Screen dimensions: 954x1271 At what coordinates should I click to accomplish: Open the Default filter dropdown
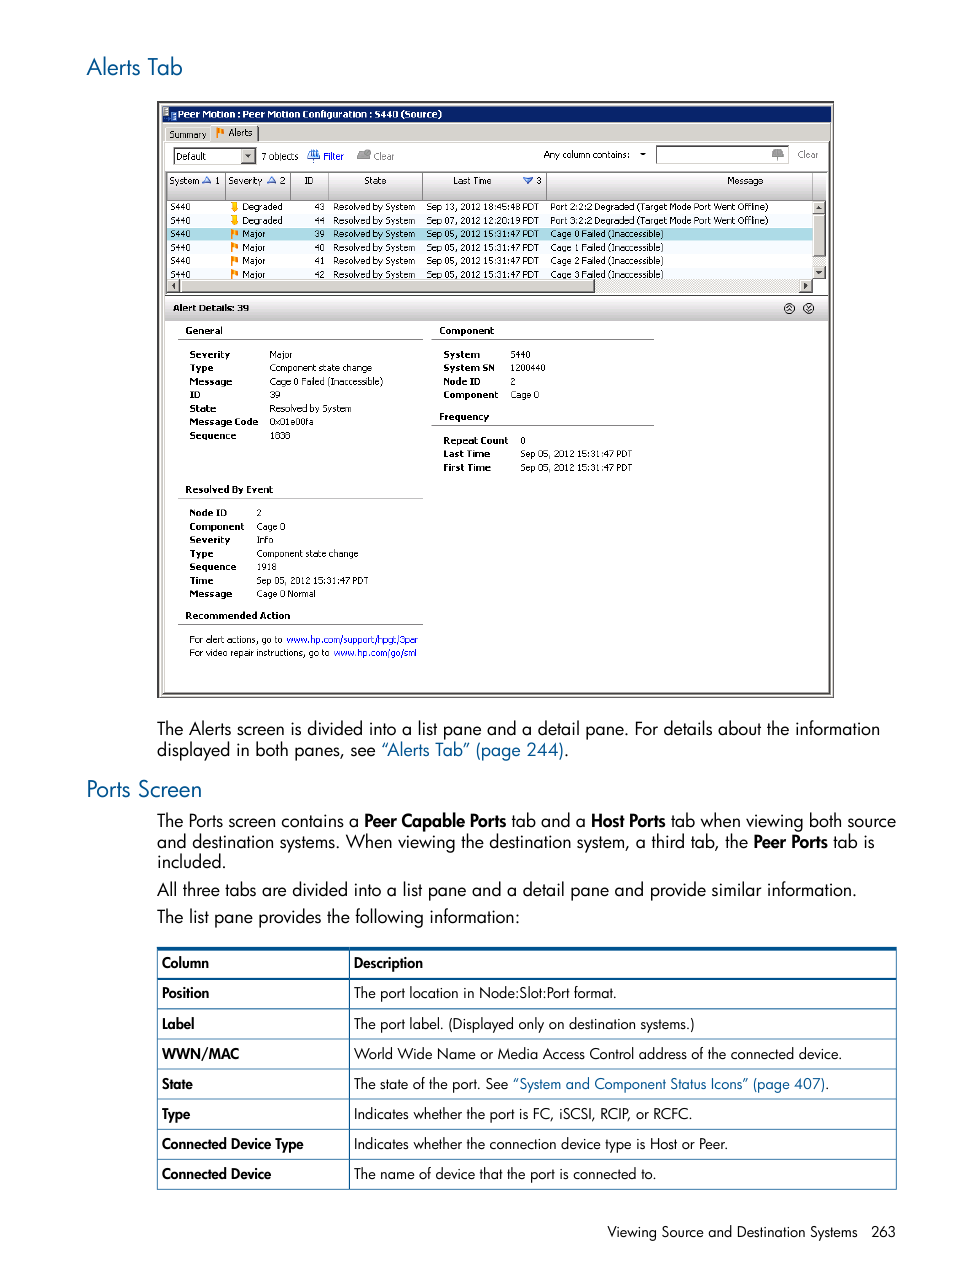pyautogui.click(x=248, y=156)
